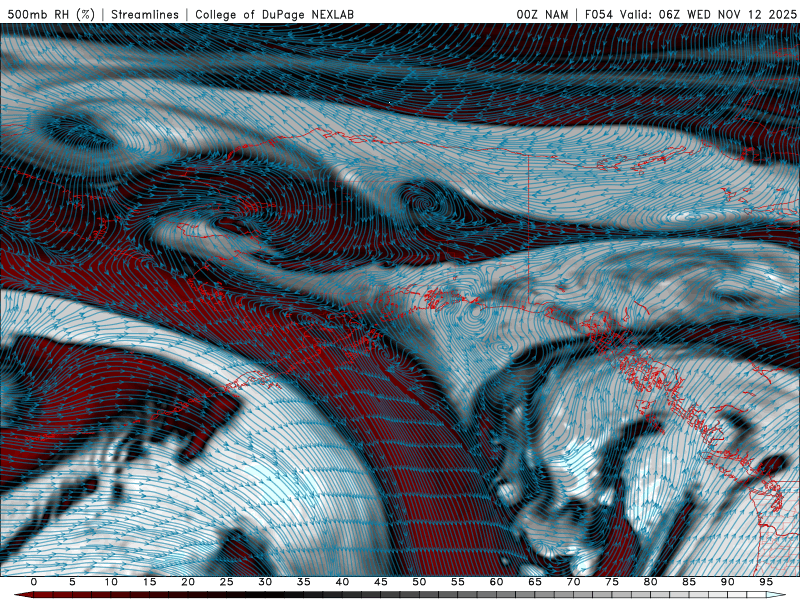Select the "Streamlines" label in header

[145, 14]
